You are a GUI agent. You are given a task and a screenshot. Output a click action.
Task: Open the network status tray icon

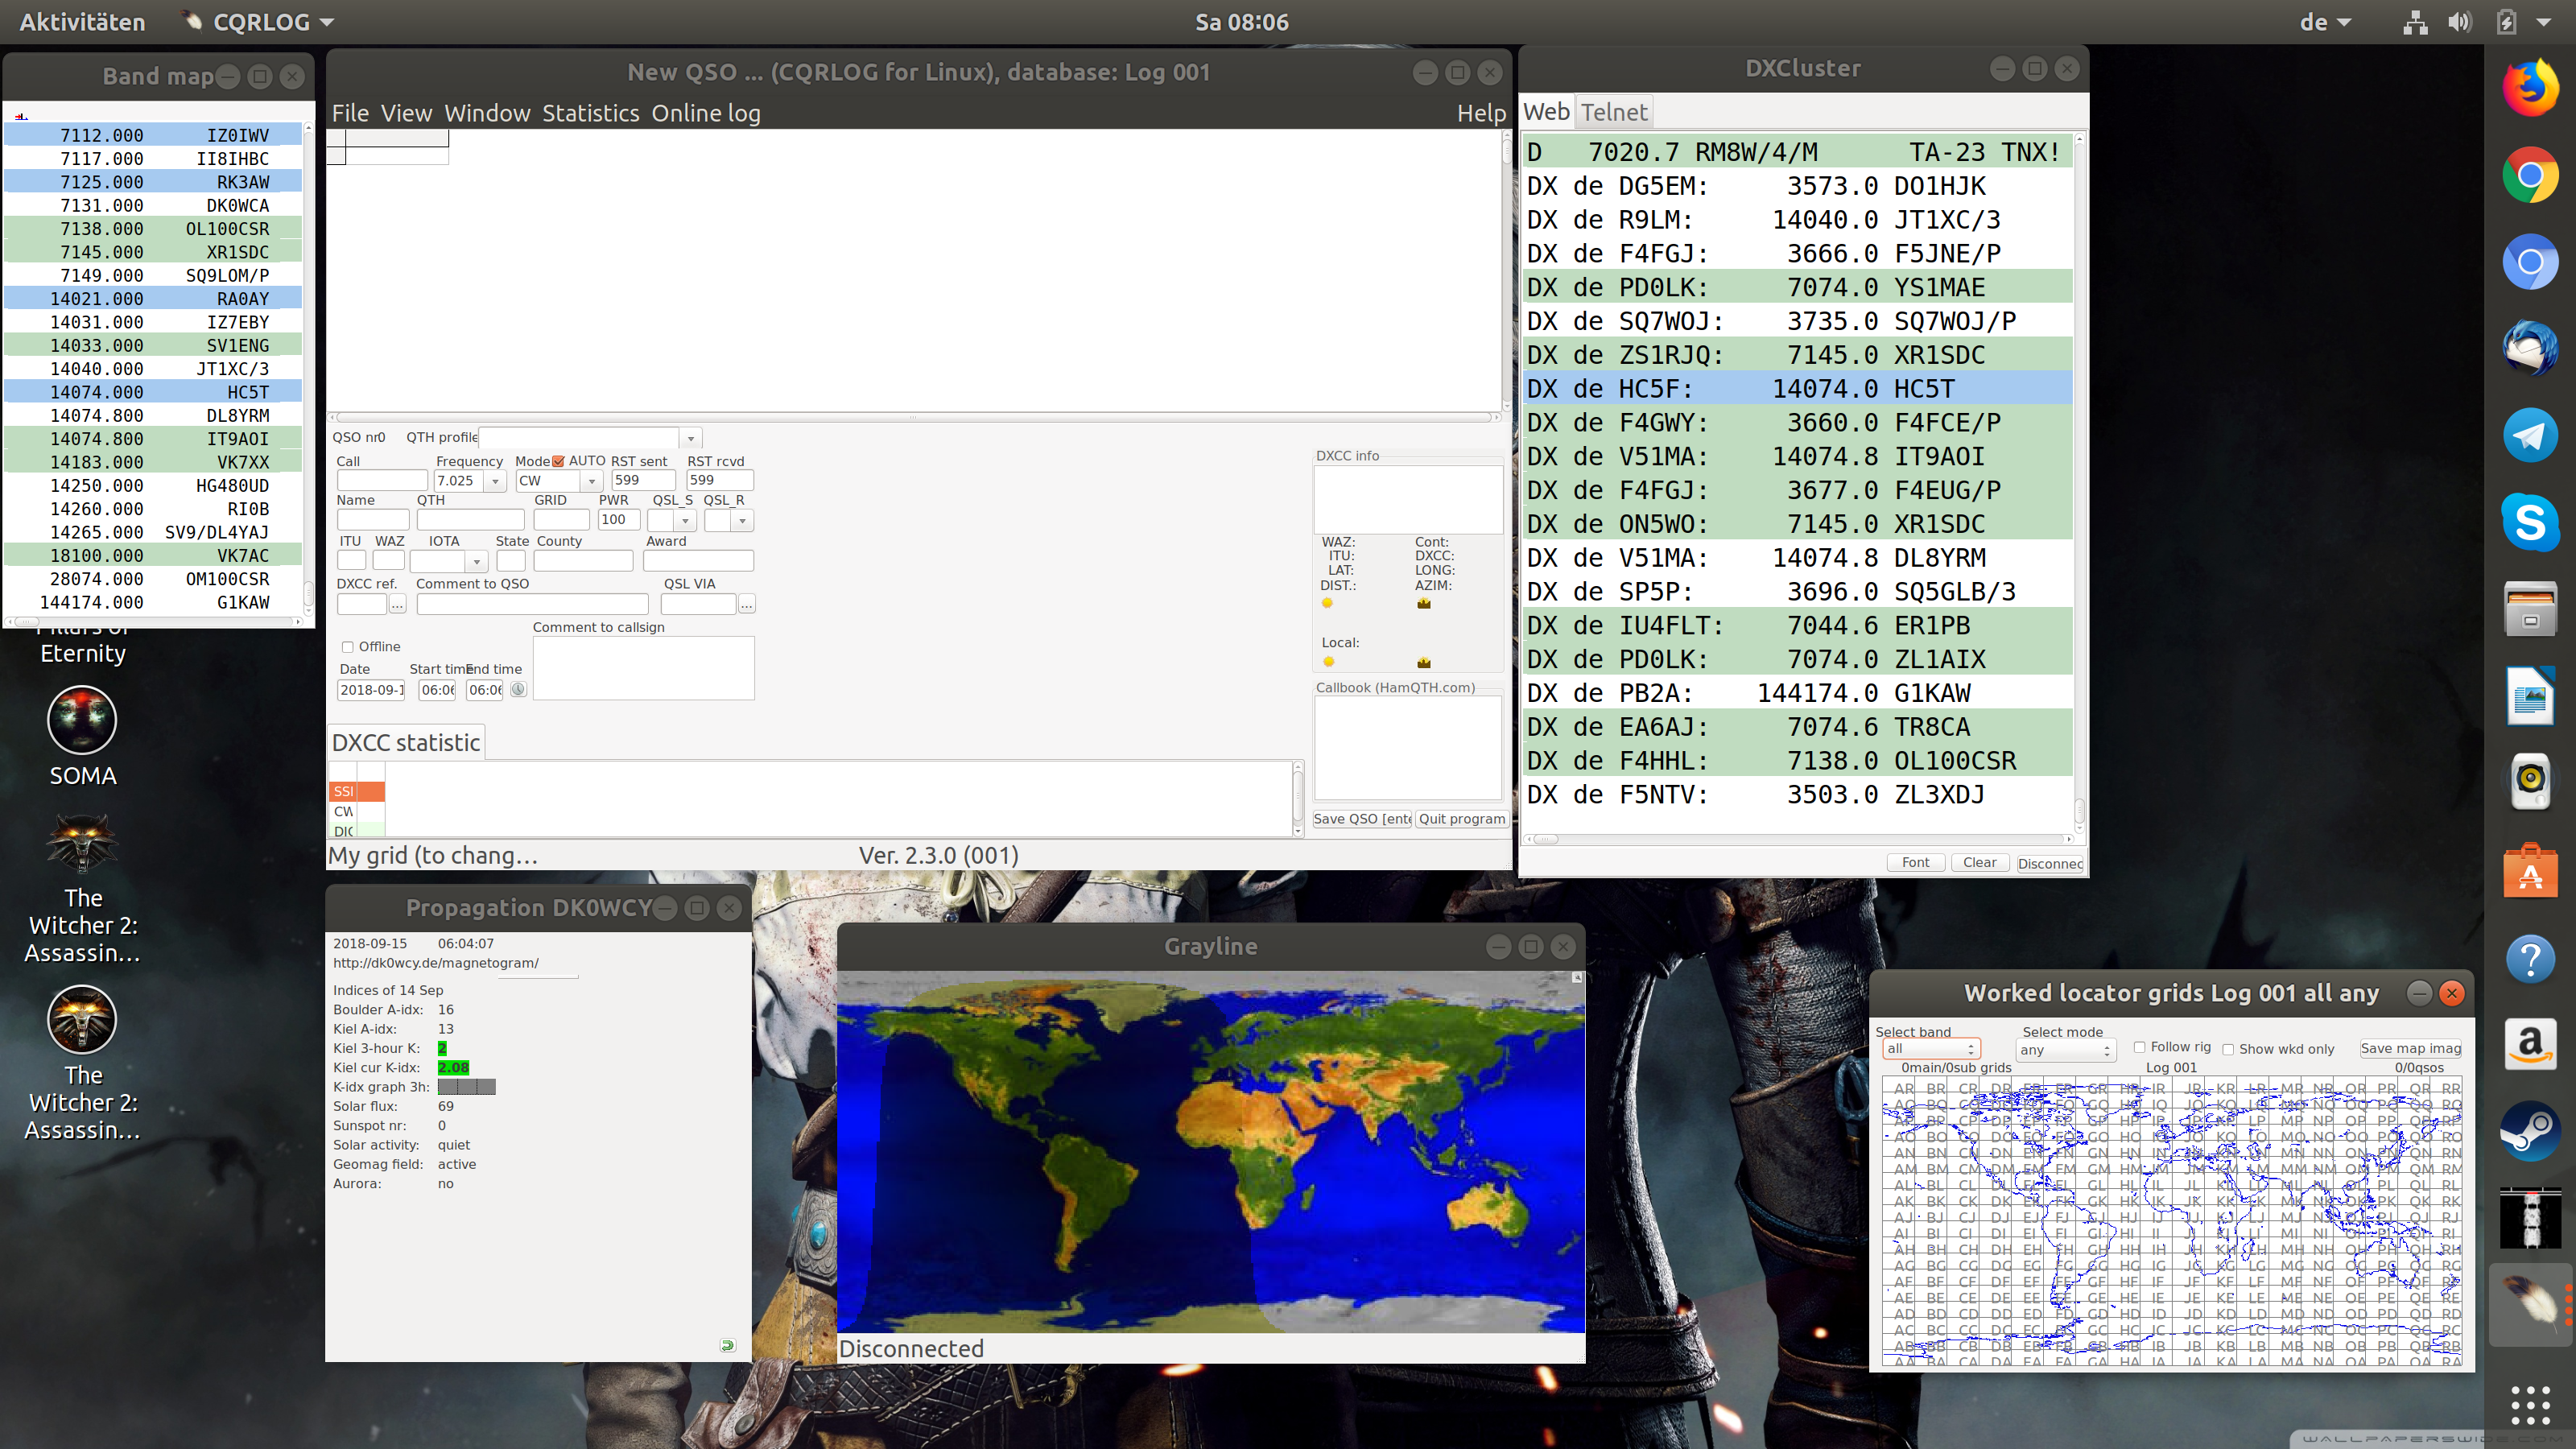tap(2415, 22)
